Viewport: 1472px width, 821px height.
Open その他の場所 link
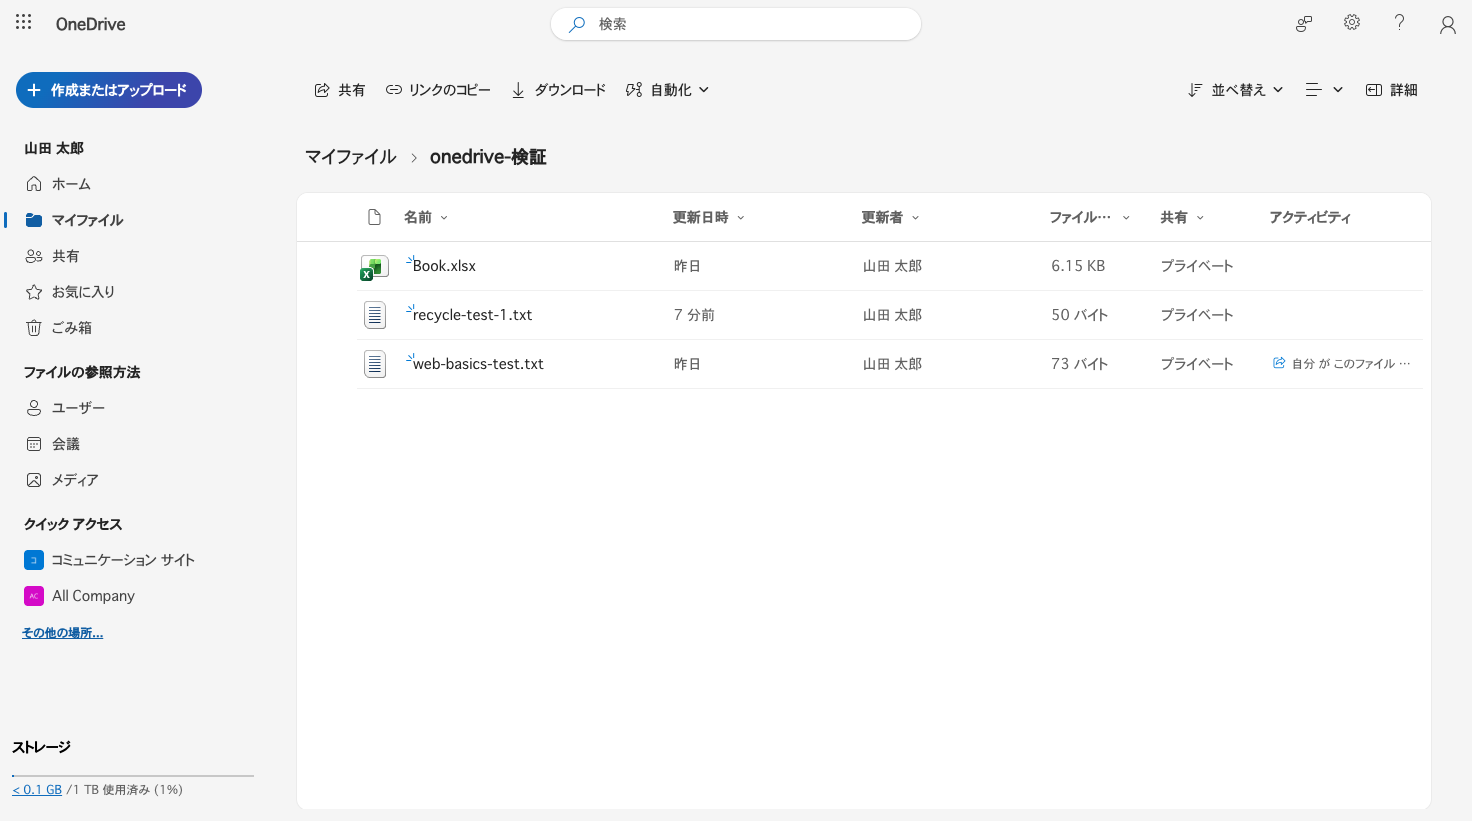(63, 633)
